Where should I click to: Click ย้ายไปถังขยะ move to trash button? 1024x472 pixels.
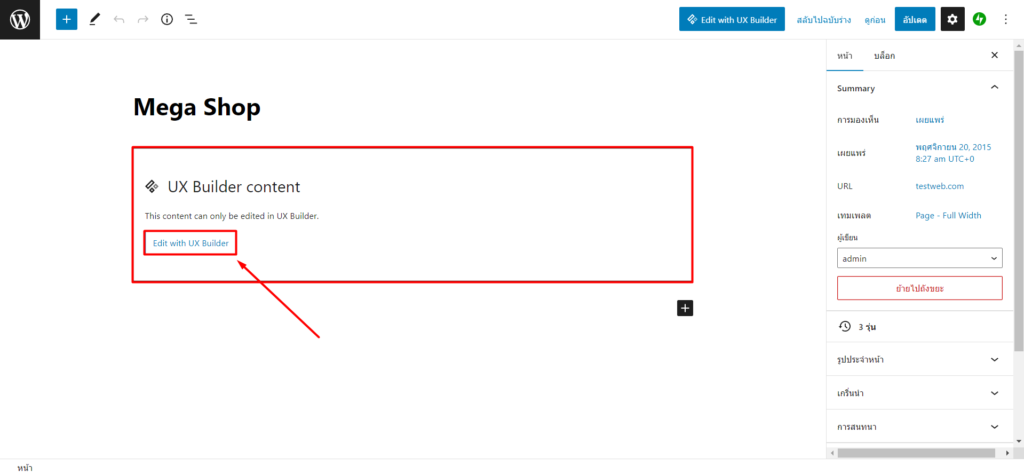pos(920,288)
